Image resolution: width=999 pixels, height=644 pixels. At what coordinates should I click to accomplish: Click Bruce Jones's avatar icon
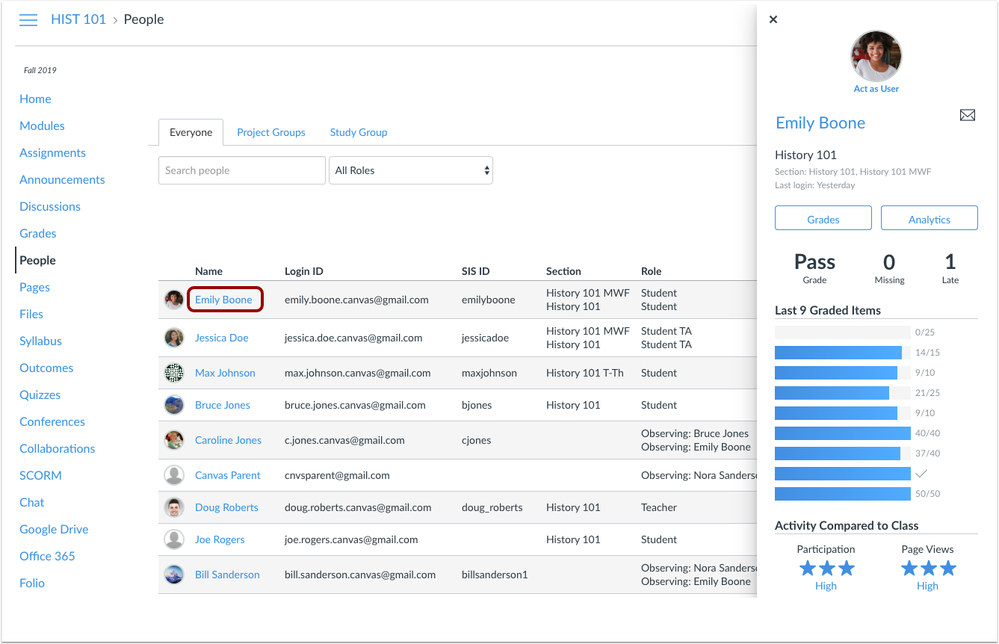174,405
